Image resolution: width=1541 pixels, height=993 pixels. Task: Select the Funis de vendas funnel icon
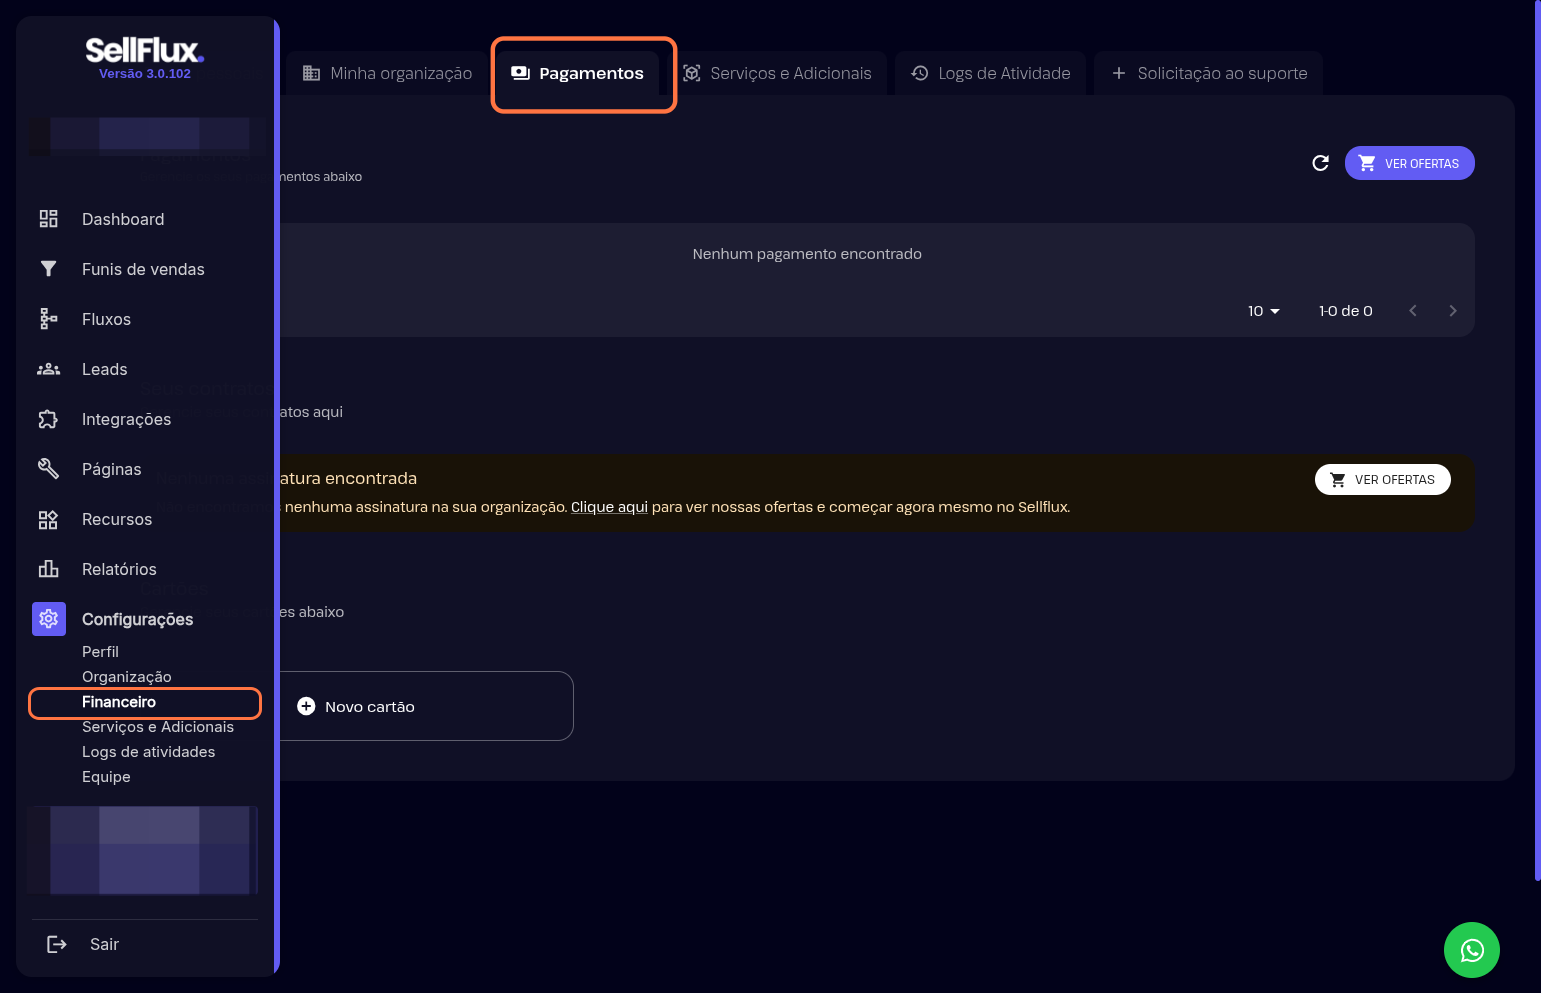48,269
